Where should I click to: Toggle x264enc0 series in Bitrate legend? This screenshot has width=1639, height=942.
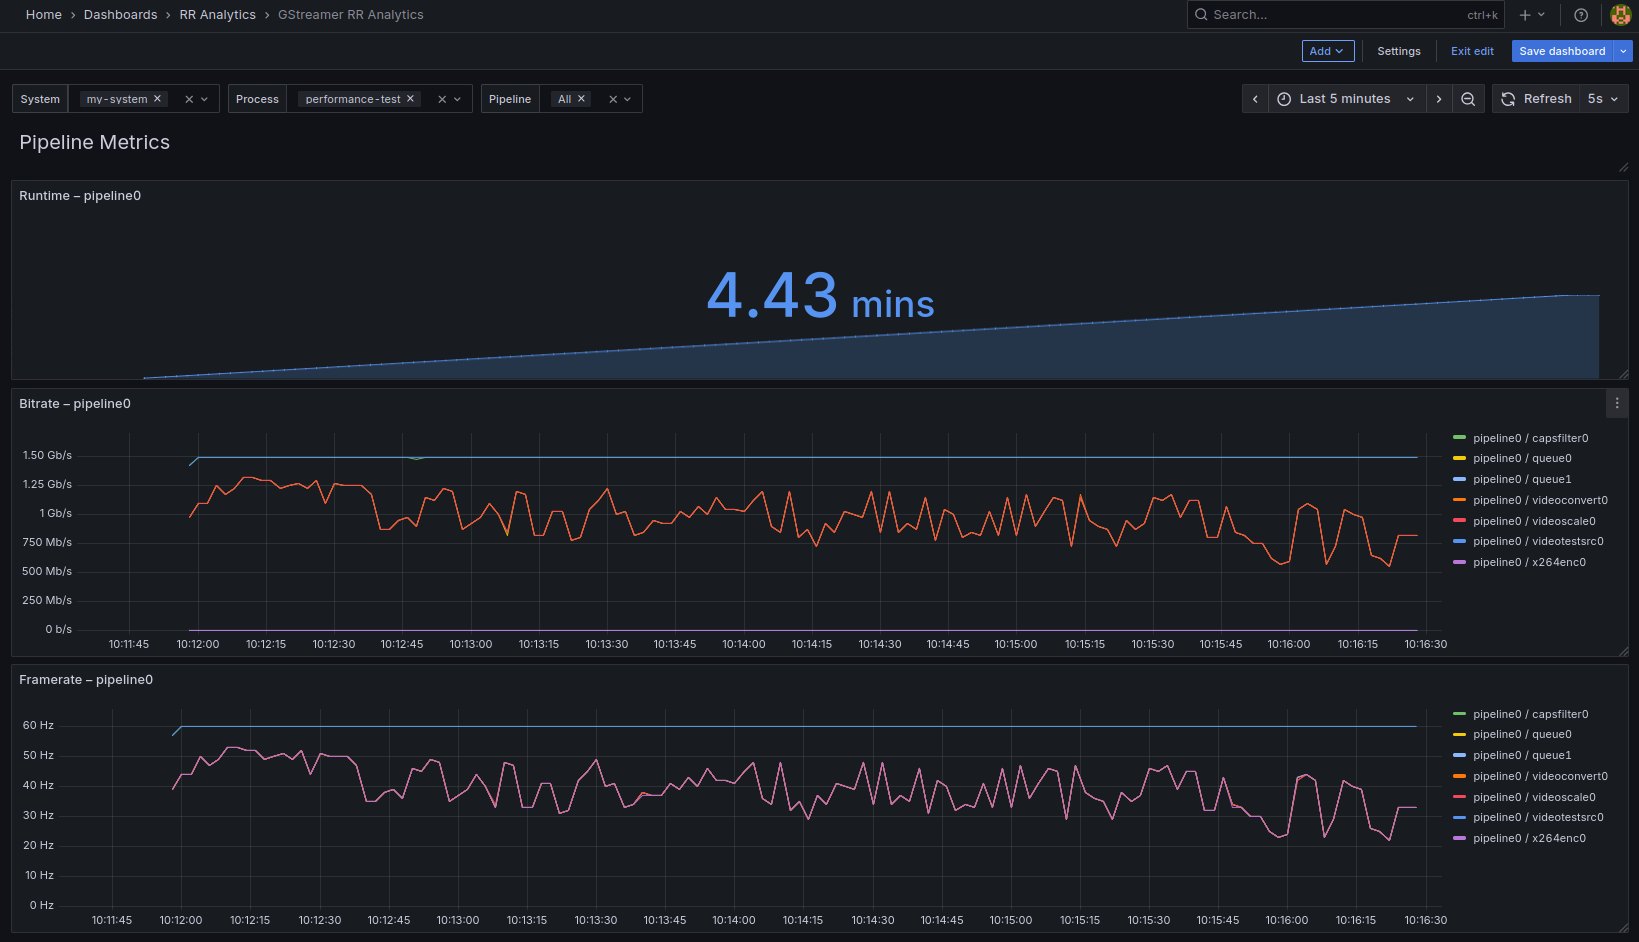click(x=1529, y=562)
